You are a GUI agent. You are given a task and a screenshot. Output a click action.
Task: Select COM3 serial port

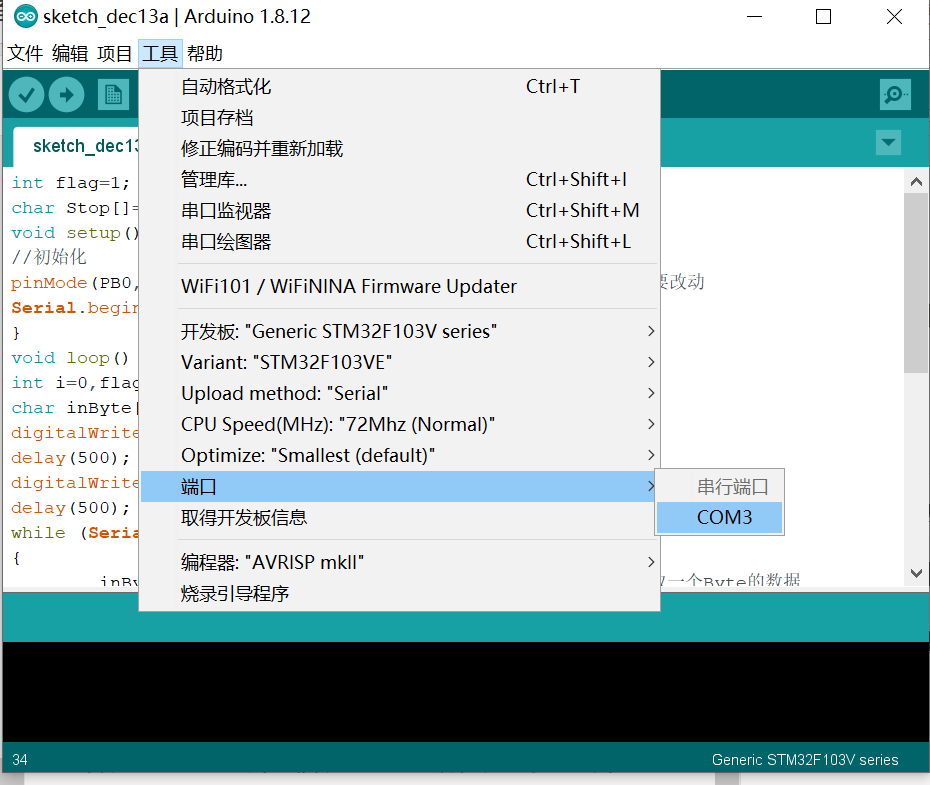719,518
